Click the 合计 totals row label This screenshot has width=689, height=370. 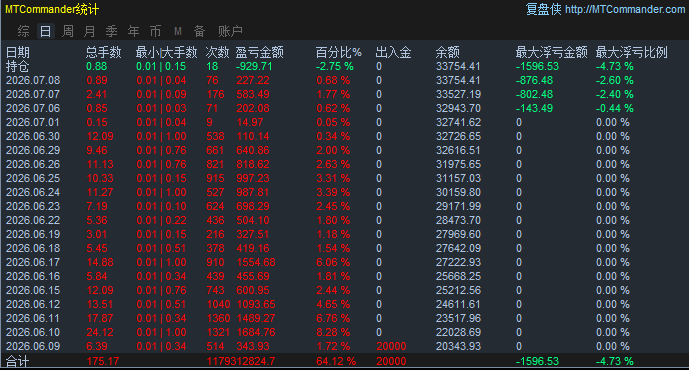pyautogui.click(x=18, y=362)
